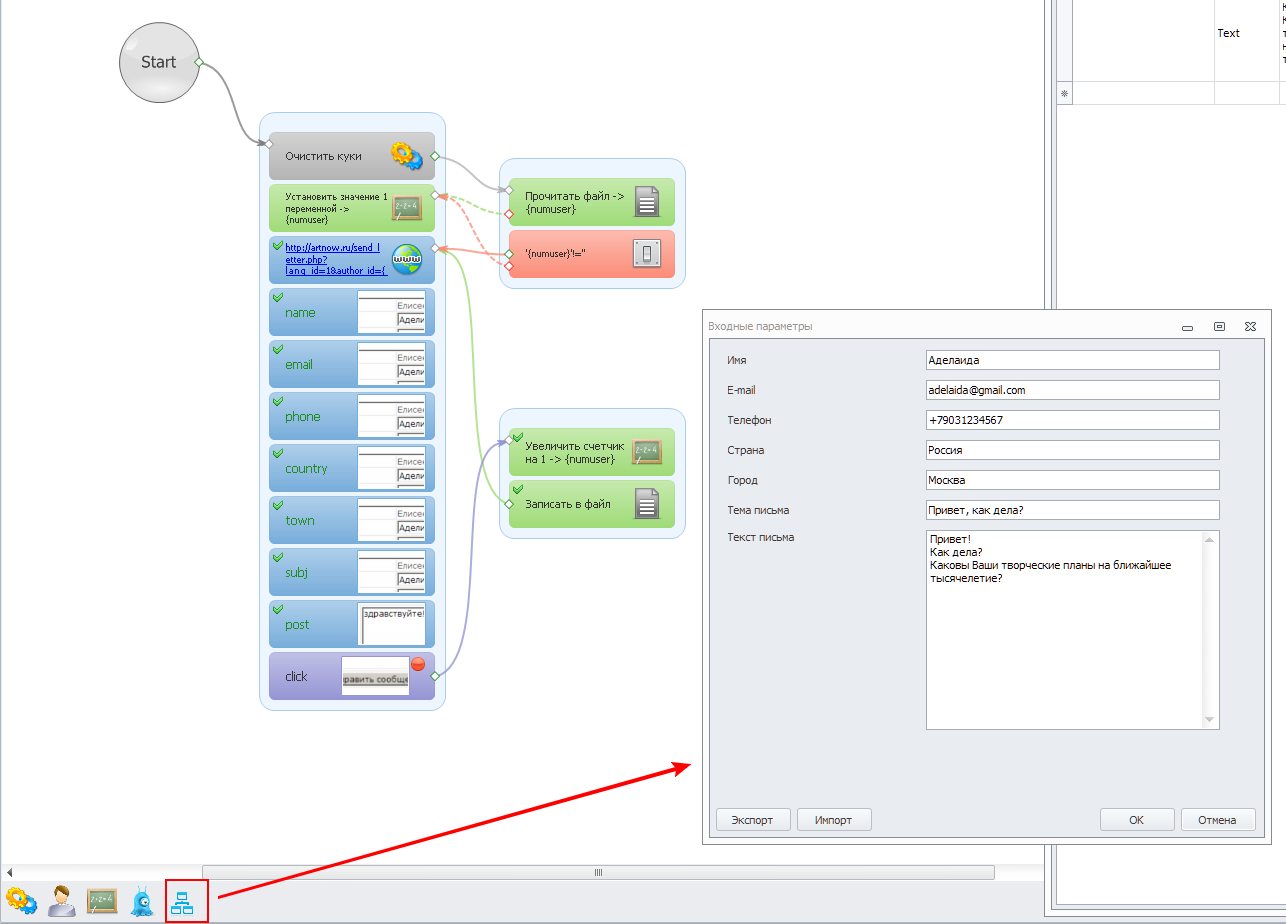The height and width of the screenshot is (924, 1286).
Task: Click blackboard icon on Увеличить счетчик node
Action: tap(646, 453)
